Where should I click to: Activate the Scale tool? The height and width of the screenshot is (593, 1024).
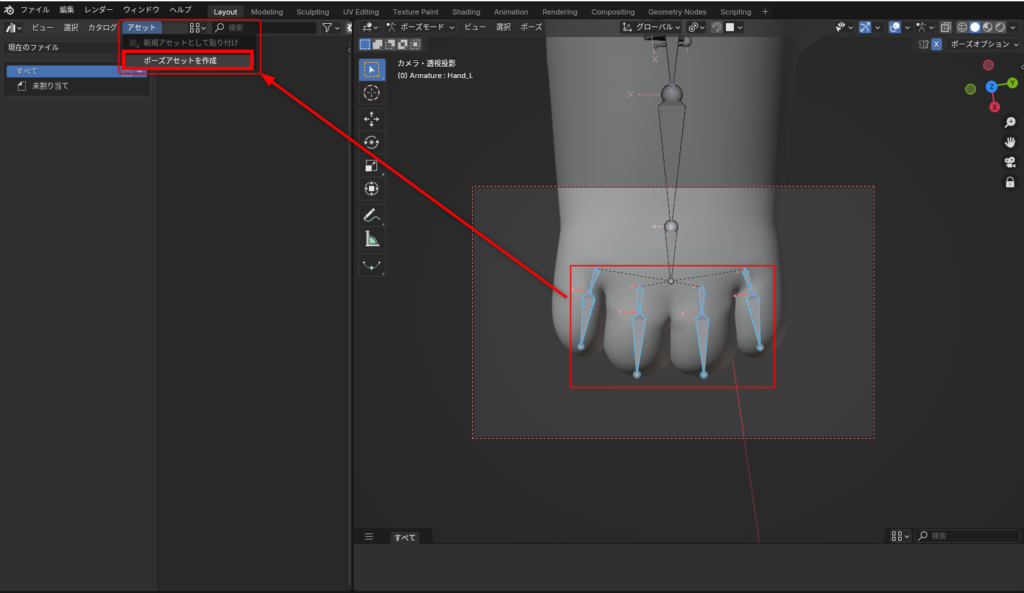(371, 165)
